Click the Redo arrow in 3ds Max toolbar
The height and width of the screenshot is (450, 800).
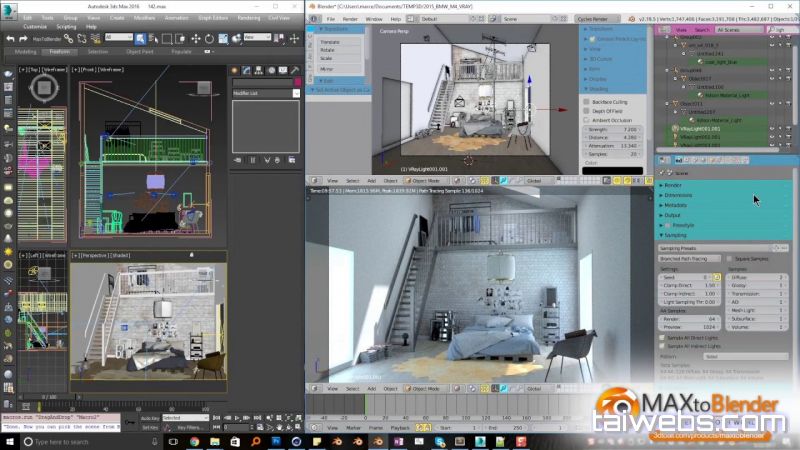pyautogui.click(x=22, y=37)
